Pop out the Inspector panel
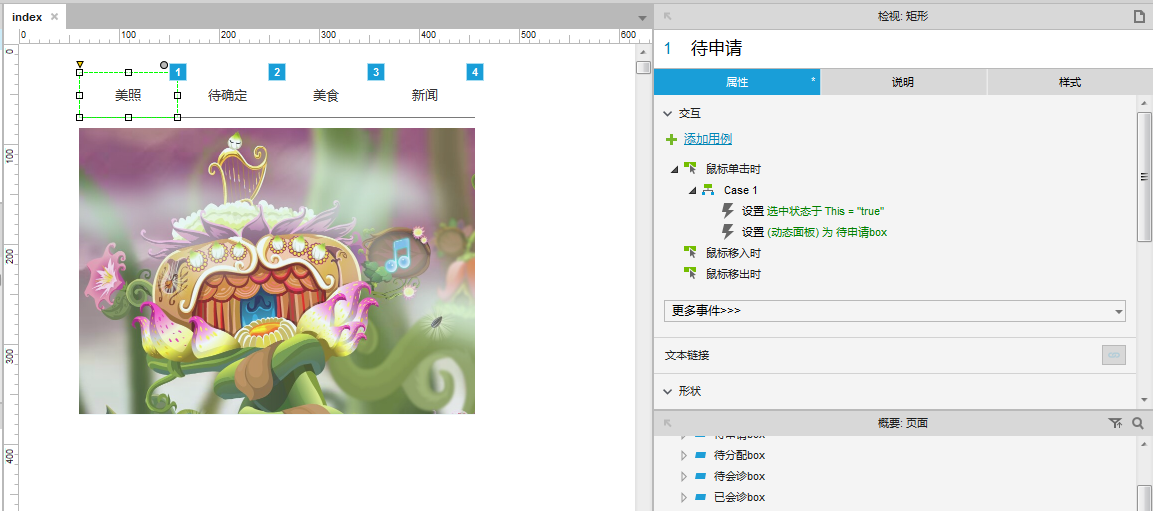Screen dimensions: 1153x511 click(x=668, y=16)
